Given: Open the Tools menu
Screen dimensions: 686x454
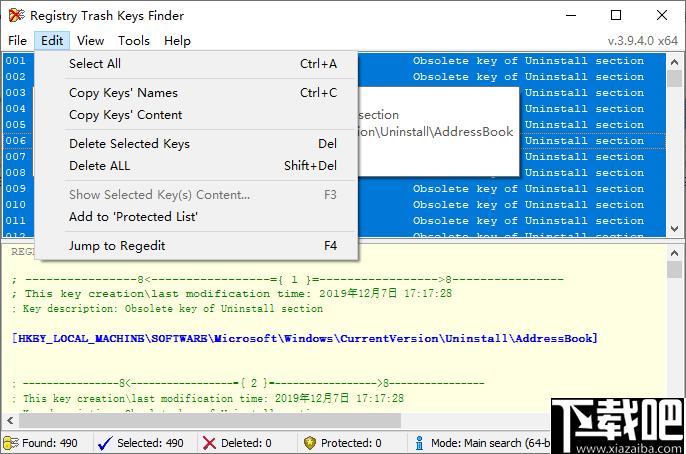Looking at the screenshot, I should point(134,41).
